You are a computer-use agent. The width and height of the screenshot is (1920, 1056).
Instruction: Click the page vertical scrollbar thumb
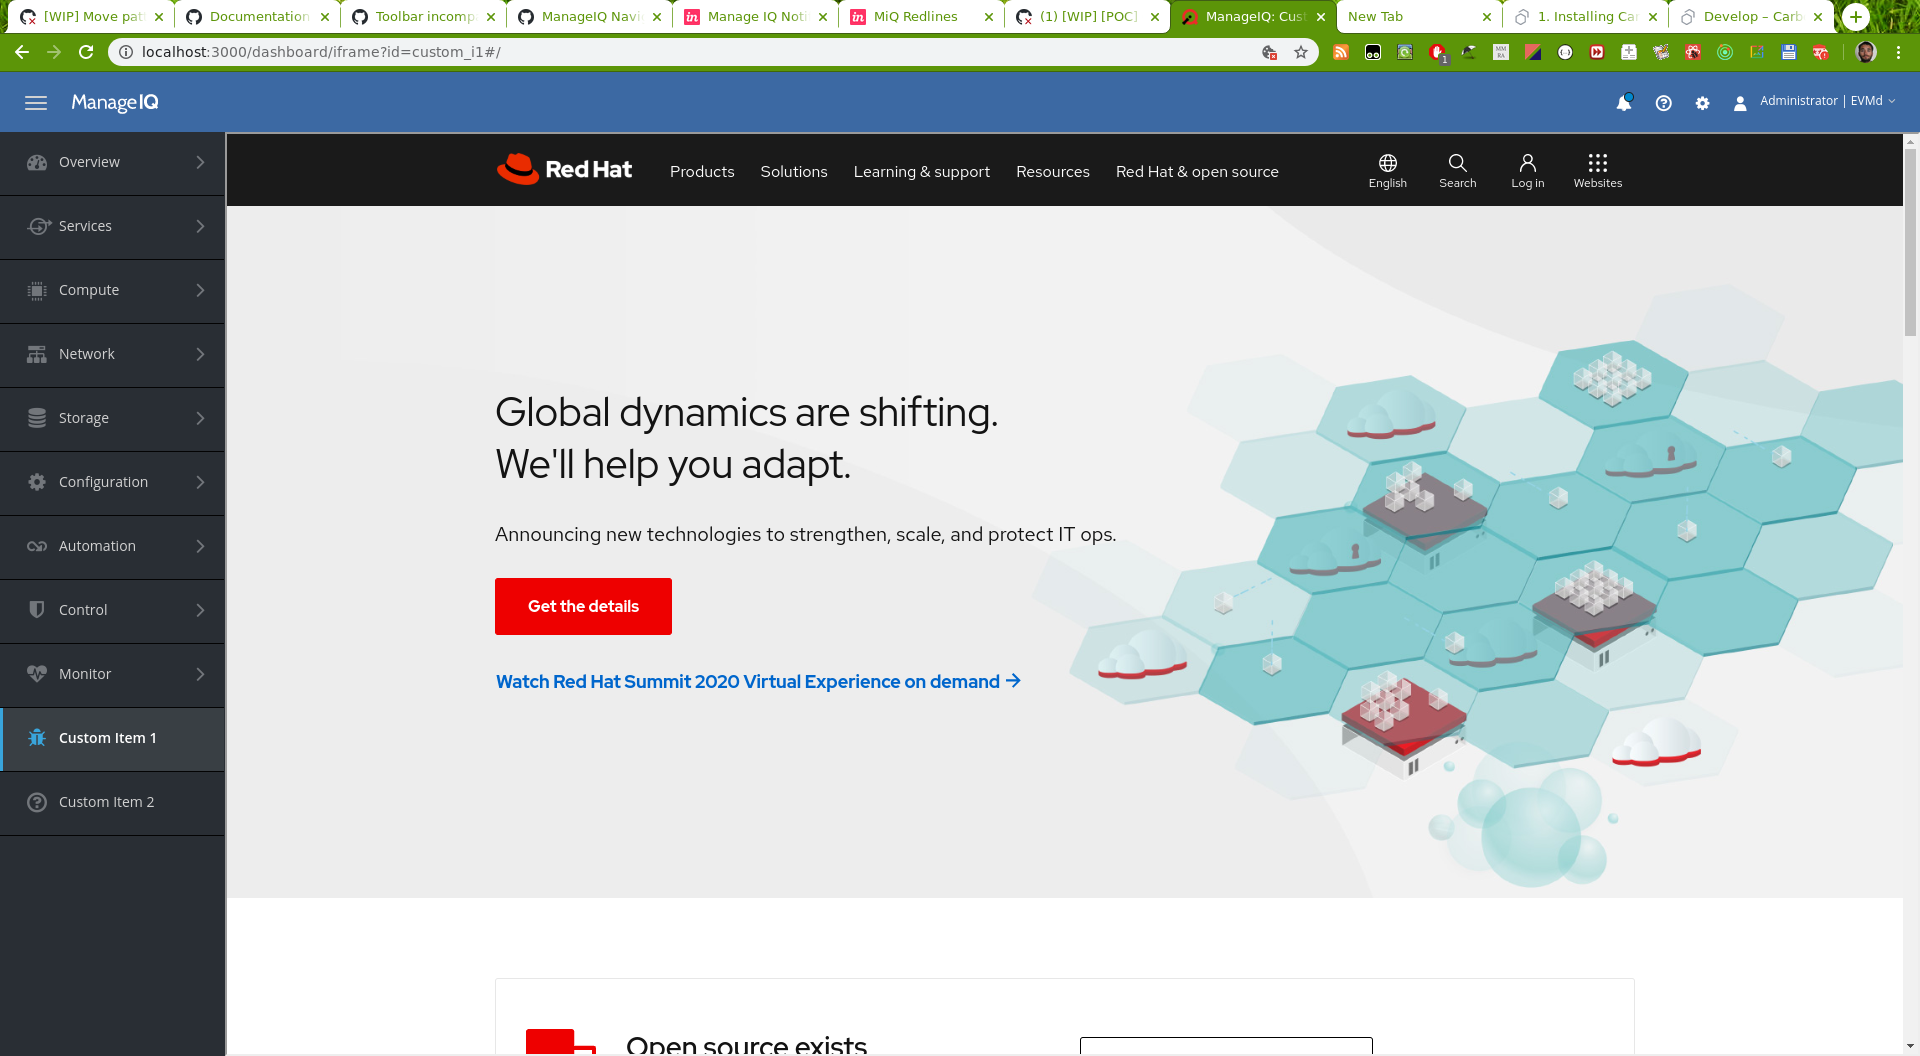click(x=1911, y=240)
